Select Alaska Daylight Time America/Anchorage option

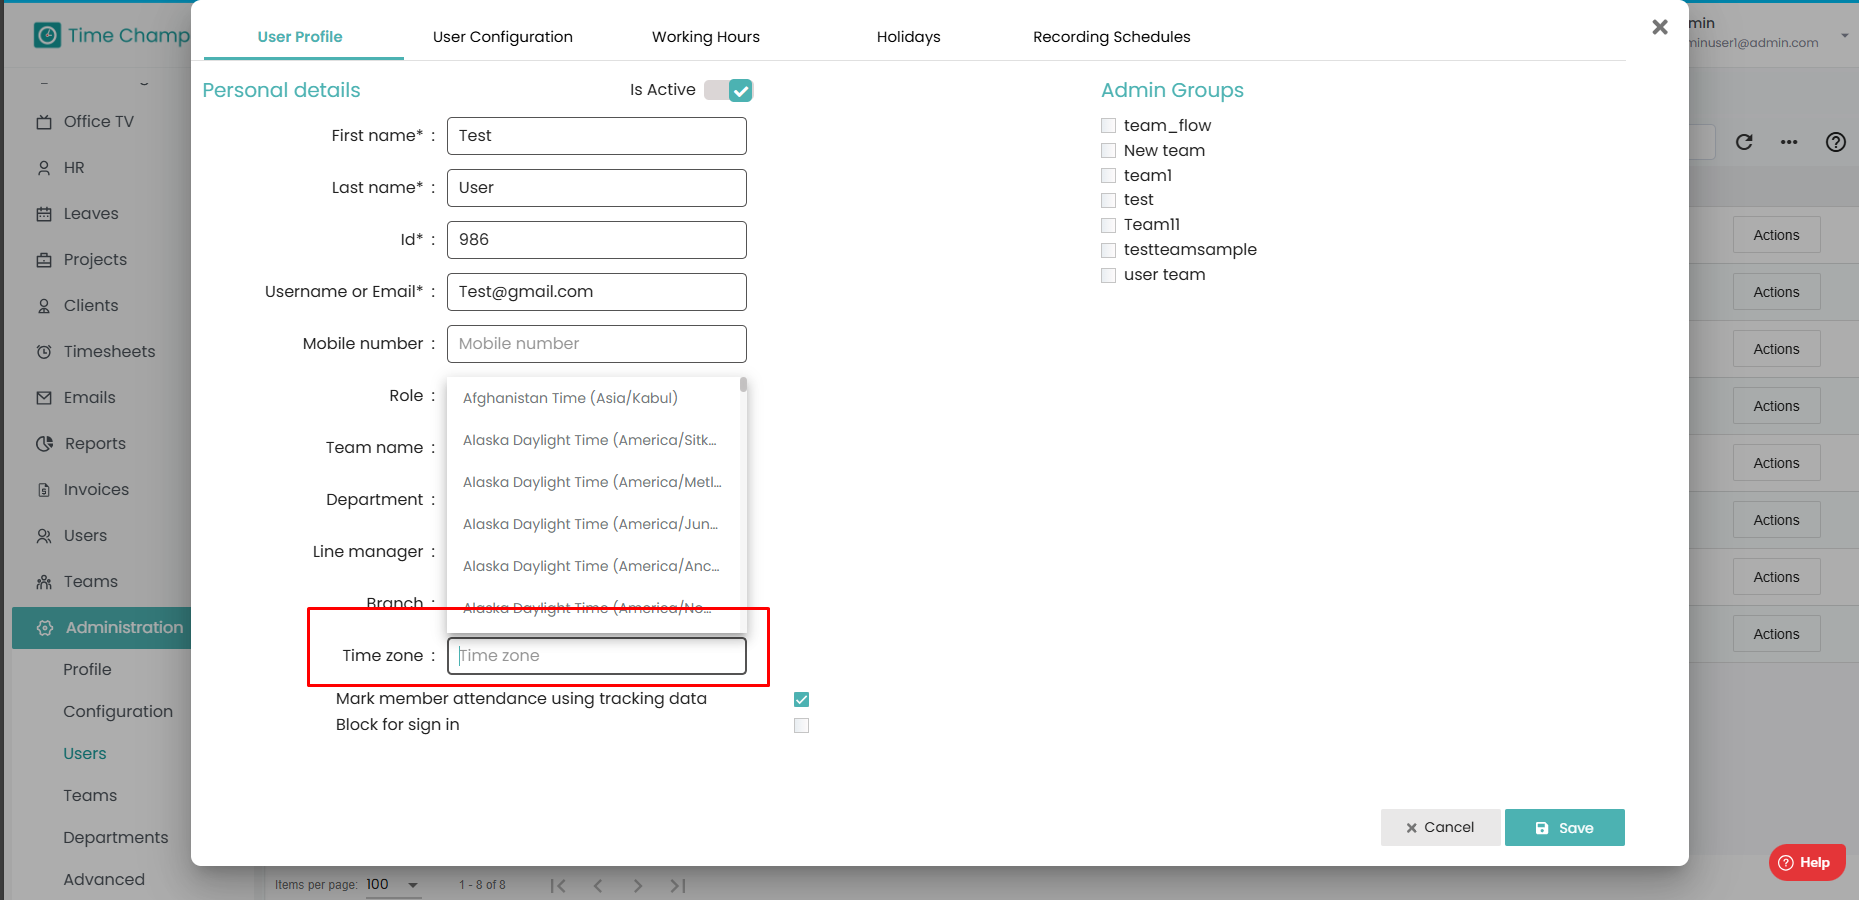point(593,566)
